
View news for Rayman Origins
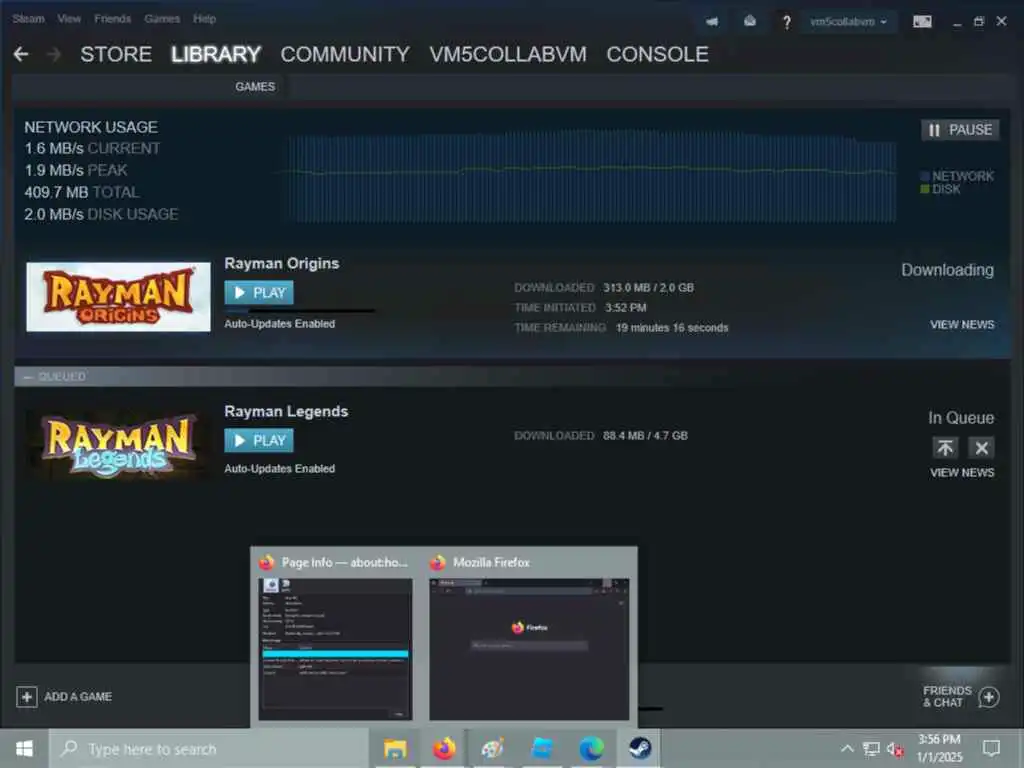(962, 325)
